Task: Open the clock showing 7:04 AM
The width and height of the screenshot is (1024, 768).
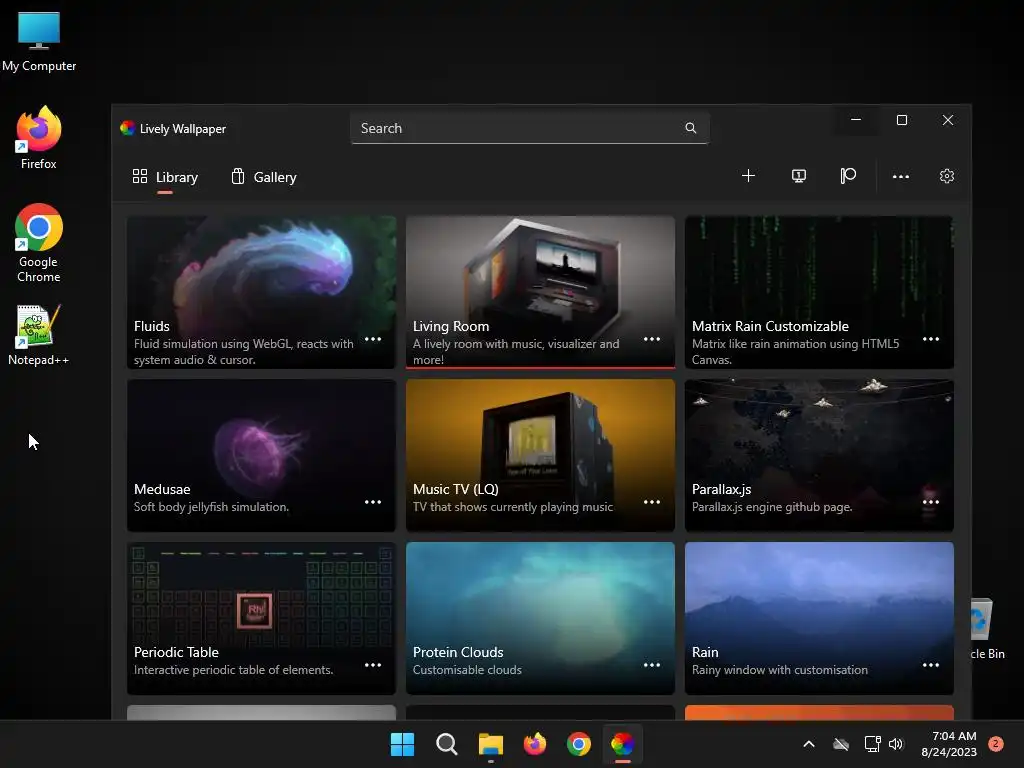Action: coord(949,744)
